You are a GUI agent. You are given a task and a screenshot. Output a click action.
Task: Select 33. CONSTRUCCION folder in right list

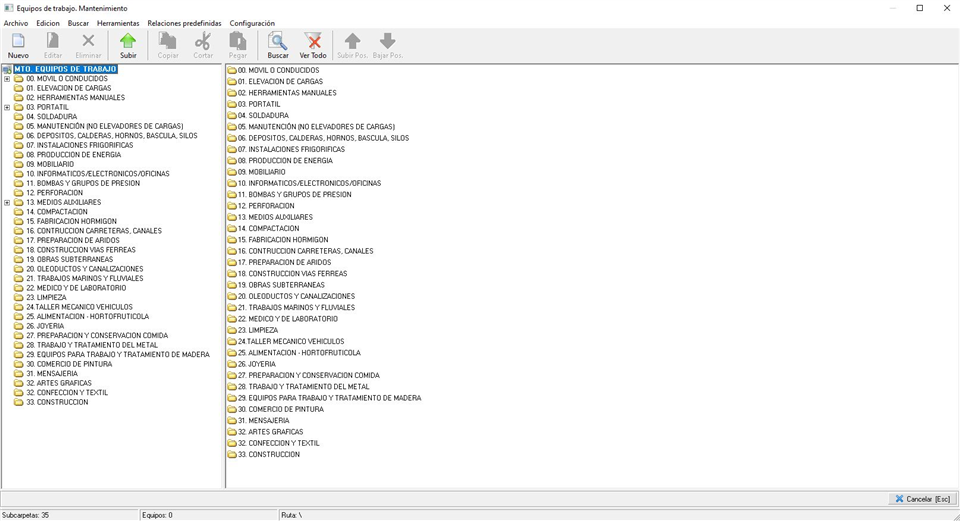[268, 454]
